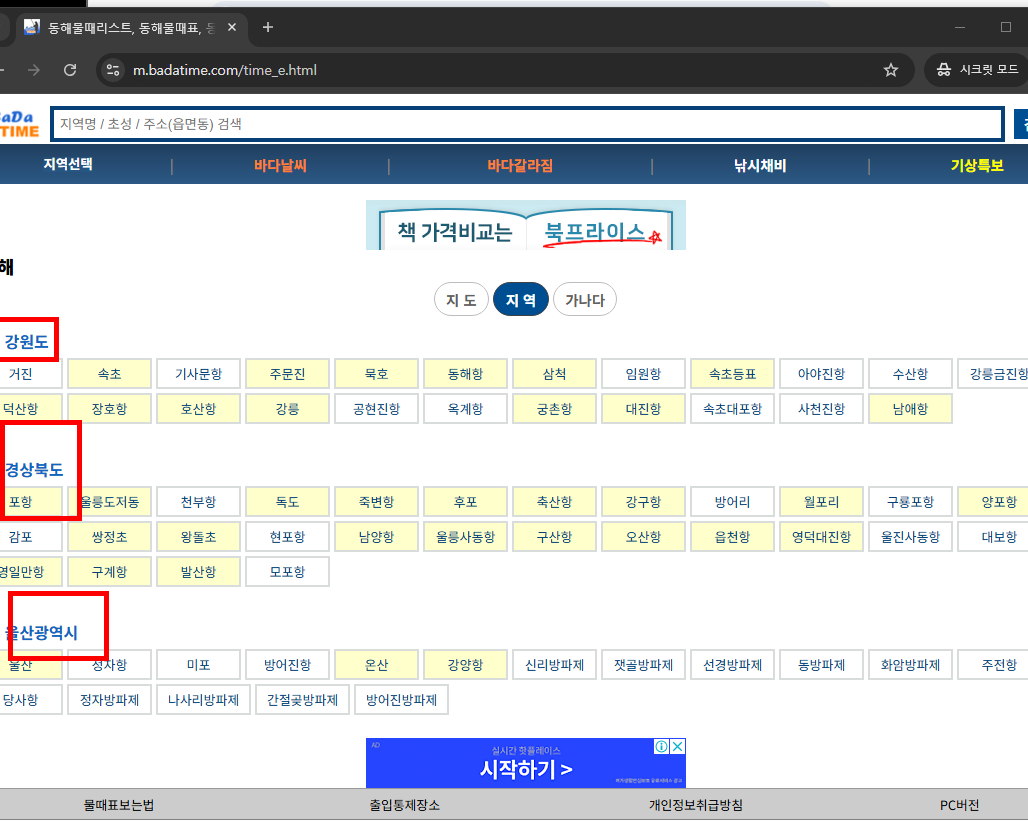Select 묵호 location button
1028x829 pixels.
[x=376, y=374]
